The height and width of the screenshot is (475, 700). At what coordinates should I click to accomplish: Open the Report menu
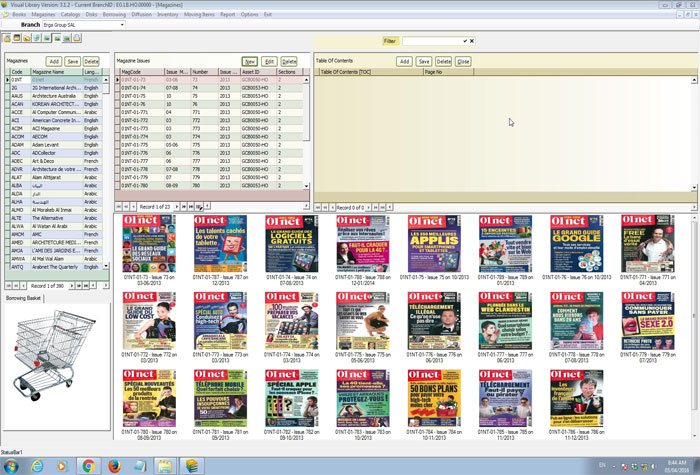(227, 14)
